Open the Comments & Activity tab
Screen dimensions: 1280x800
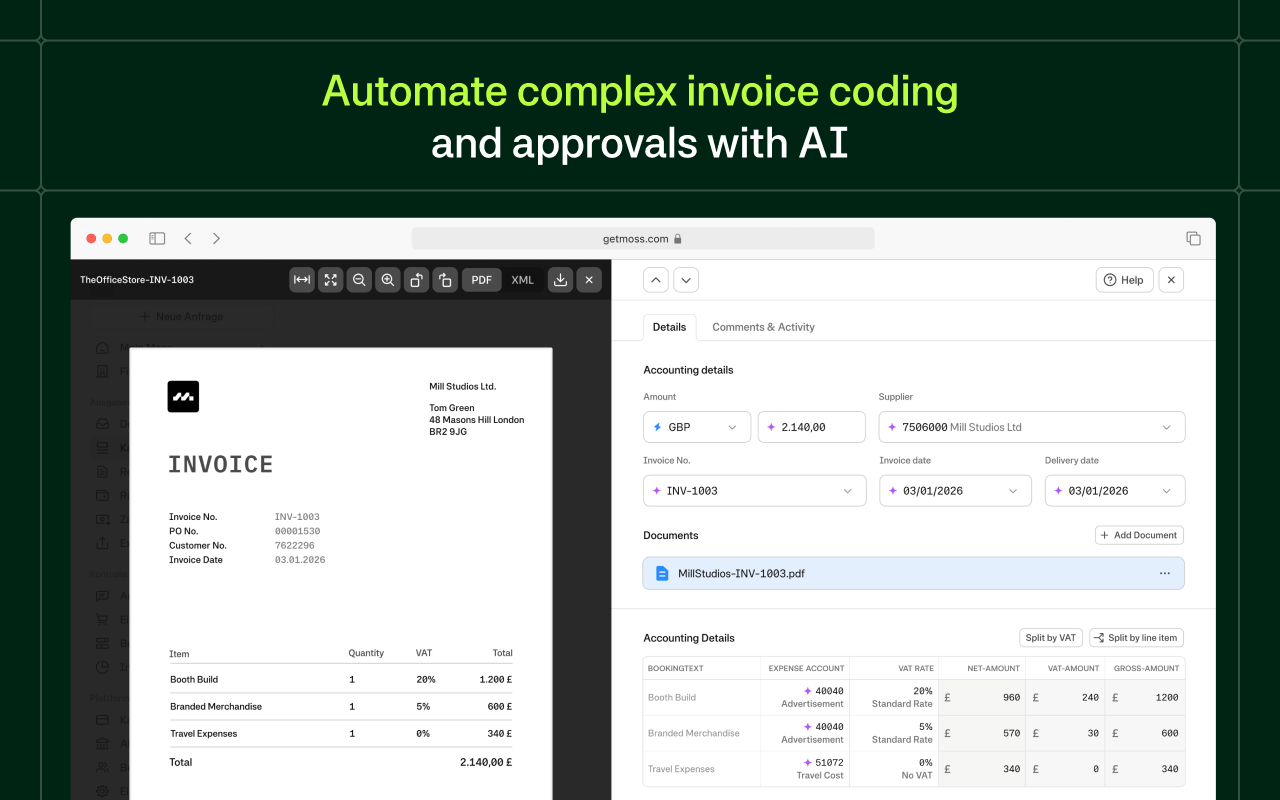click(763, 327)
